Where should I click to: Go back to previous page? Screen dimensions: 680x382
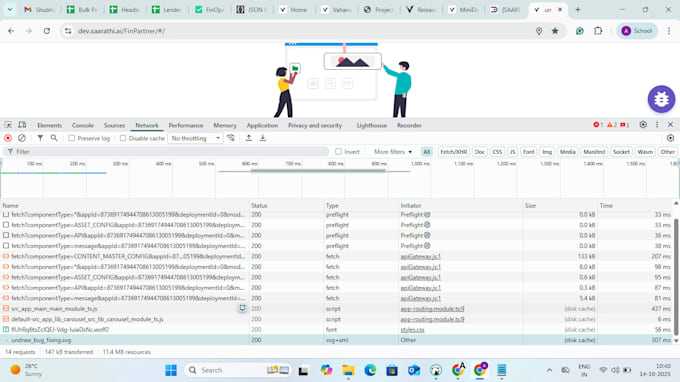(11, 31)
